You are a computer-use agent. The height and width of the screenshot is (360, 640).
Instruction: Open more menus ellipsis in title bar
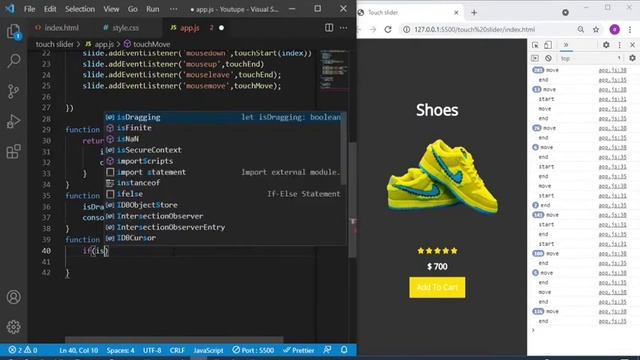point(173,9)
